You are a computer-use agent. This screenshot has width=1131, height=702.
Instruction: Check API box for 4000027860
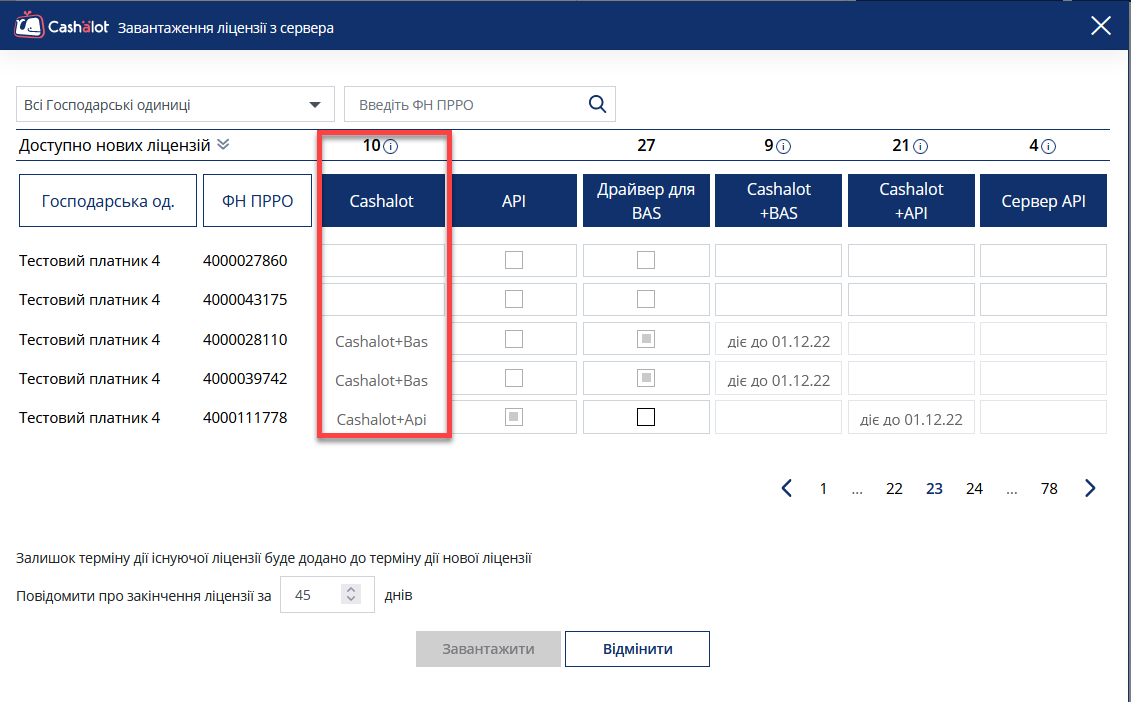coord(514,260)
